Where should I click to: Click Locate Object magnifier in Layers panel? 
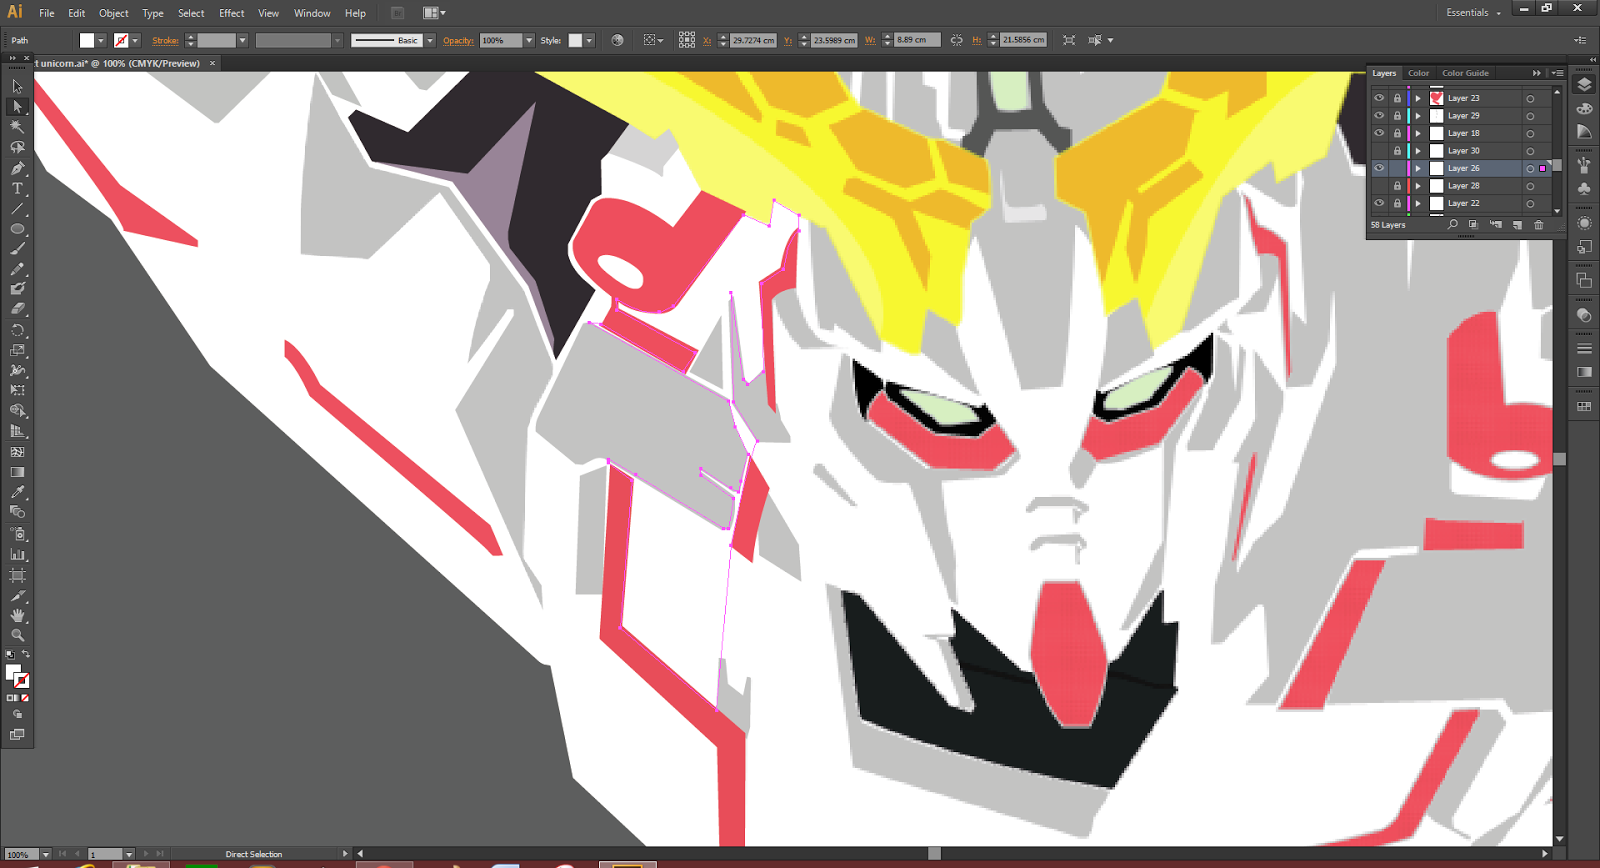tap(1453, 225)
